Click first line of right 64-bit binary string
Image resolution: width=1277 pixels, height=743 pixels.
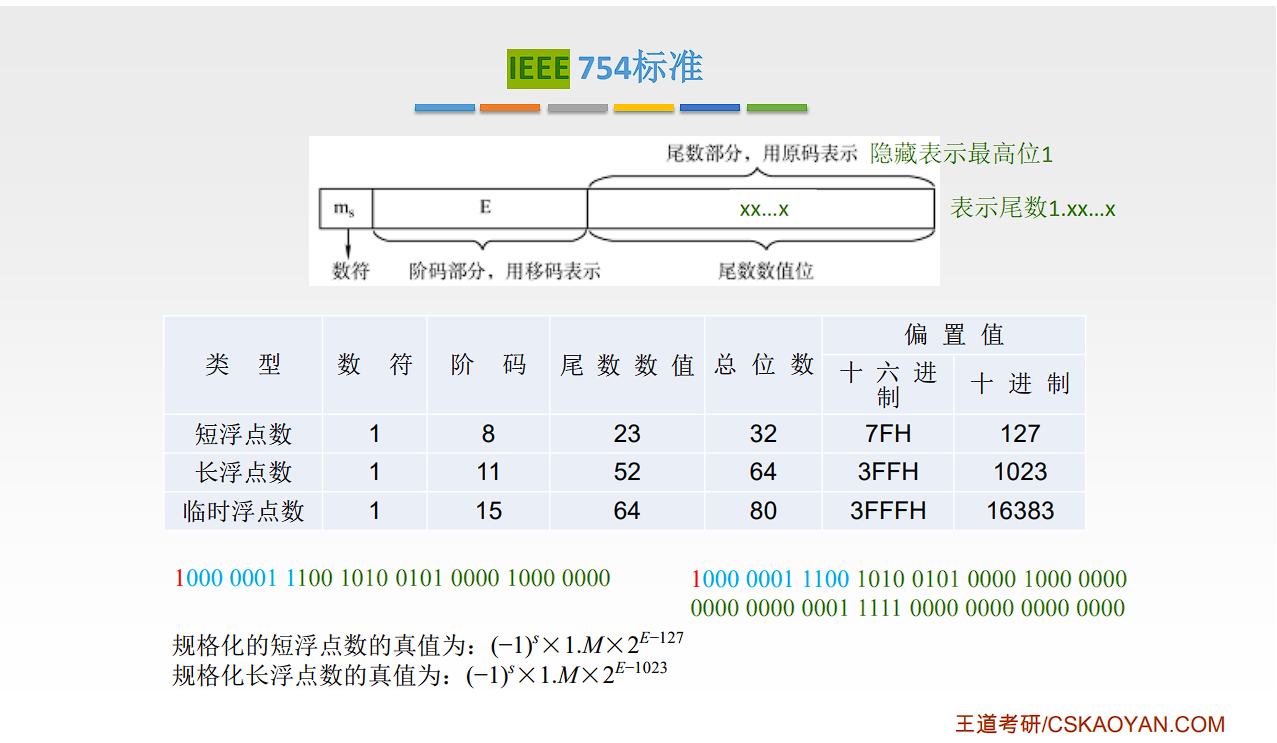[x=909, y=579]
